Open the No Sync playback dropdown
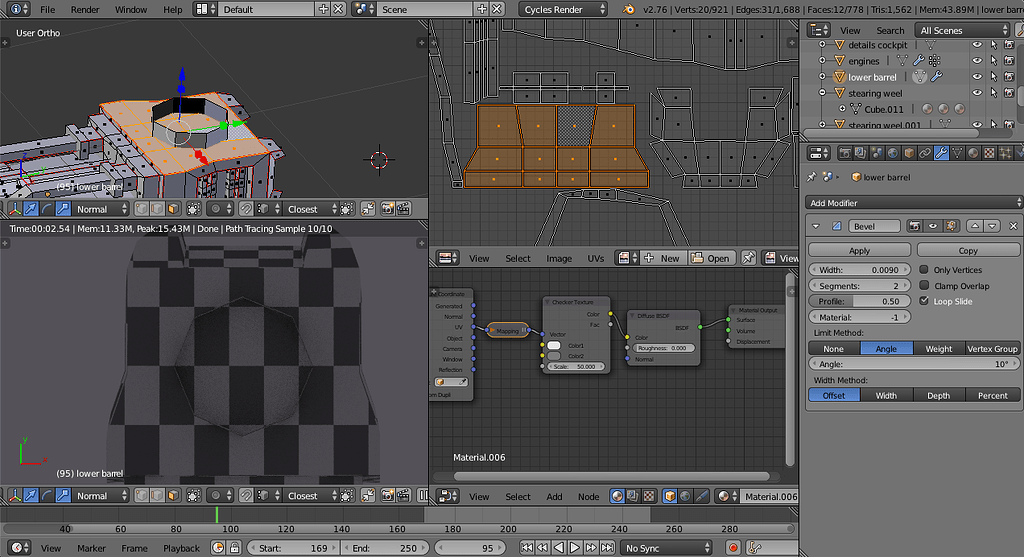This screenshot has width=1024, height=557. pyautogui.click(x=666, y=548)
